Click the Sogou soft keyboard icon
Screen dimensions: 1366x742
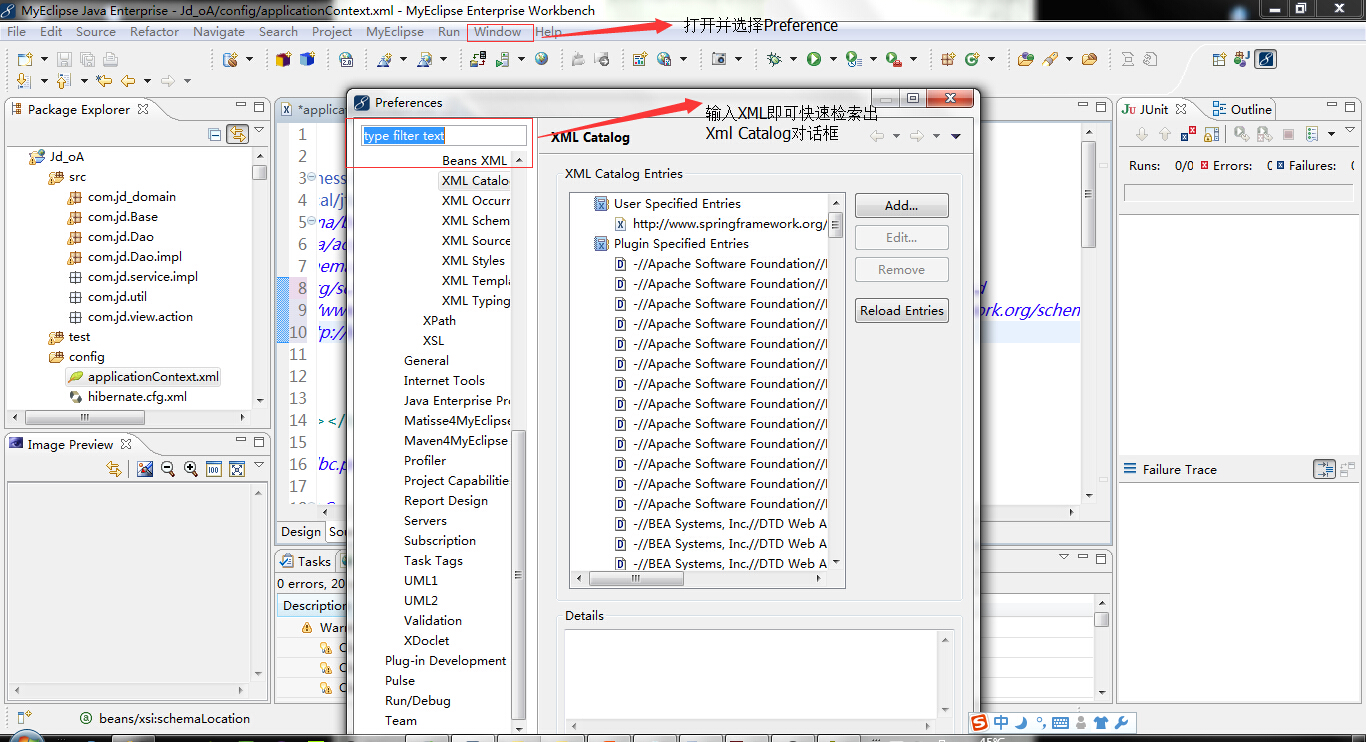click(1060, 723)
